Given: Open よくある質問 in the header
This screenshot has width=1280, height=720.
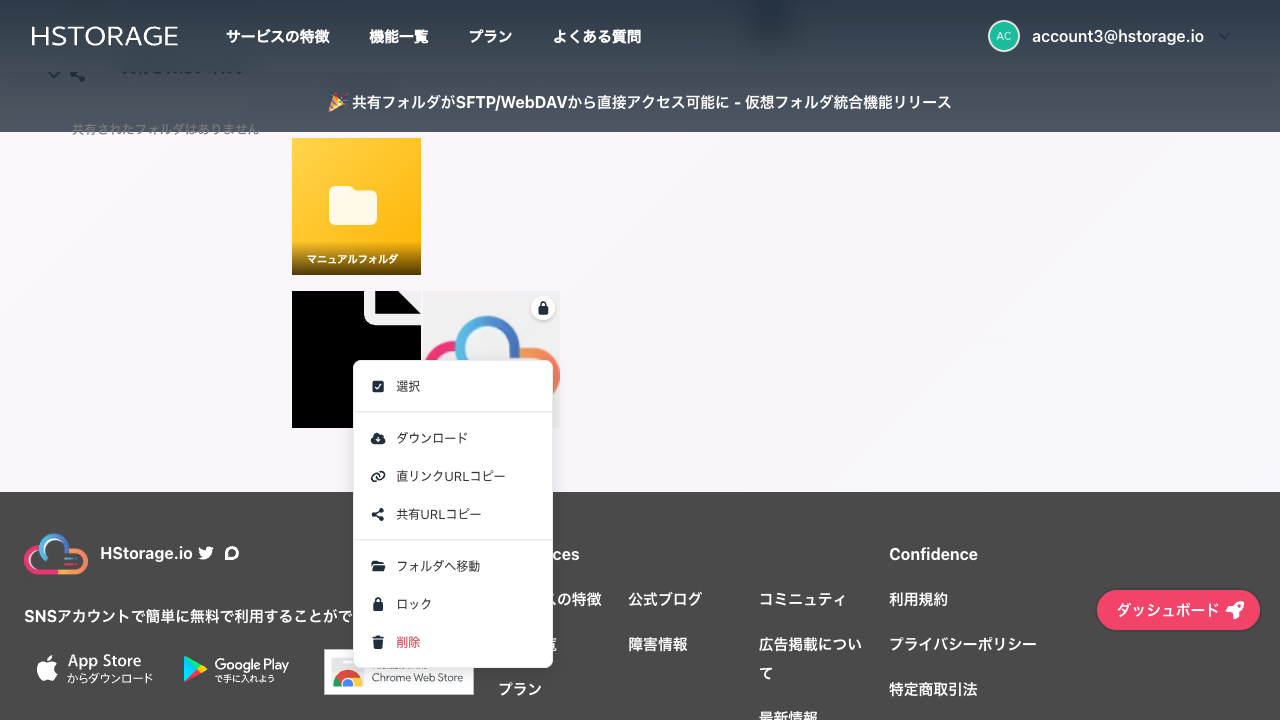Looking at the screenshot, I should click(x=596, y=37).
